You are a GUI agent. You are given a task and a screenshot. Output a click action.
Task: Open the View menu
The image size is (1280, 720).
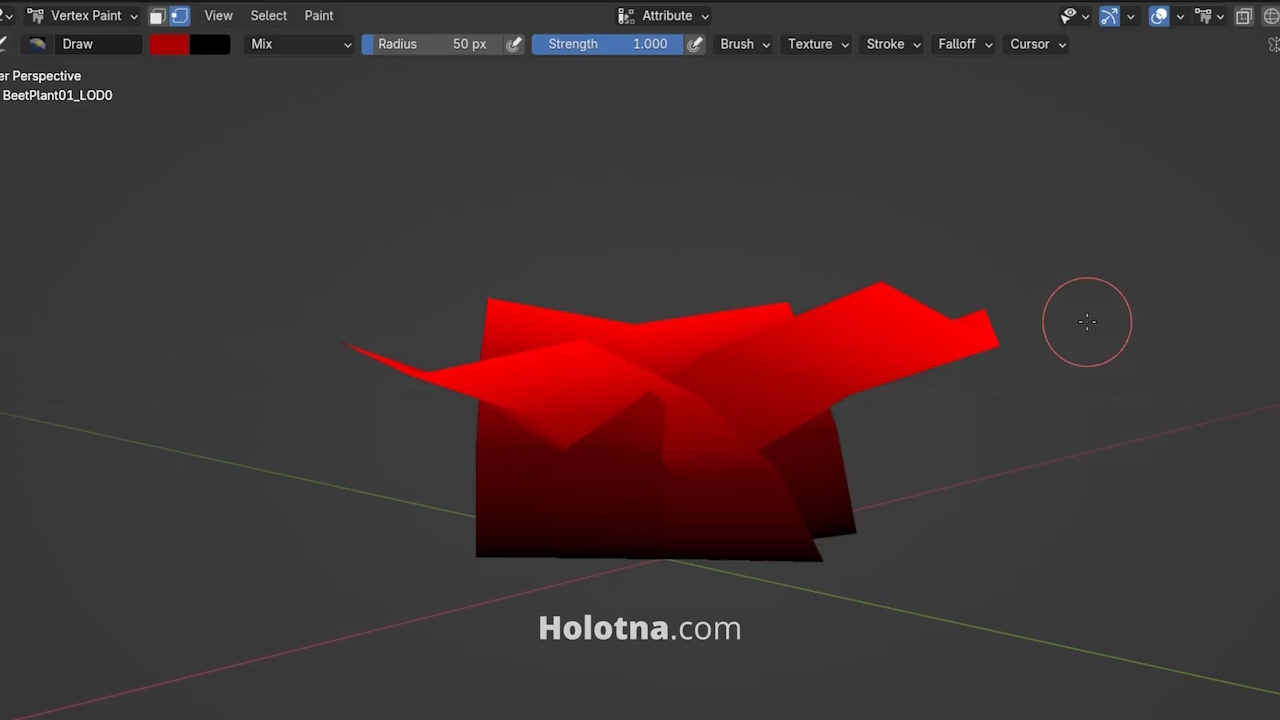point(218,16)
